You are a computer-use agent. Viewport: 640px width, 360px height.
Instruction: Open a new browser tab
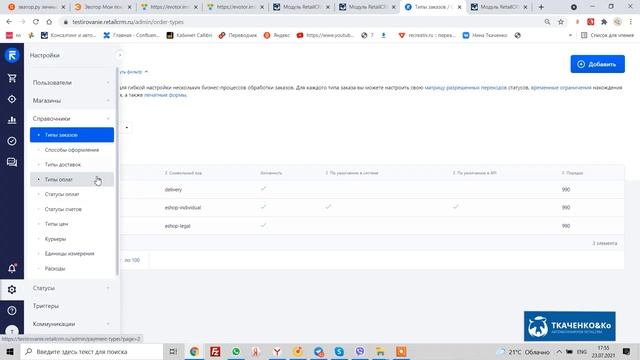coord(541,7)
